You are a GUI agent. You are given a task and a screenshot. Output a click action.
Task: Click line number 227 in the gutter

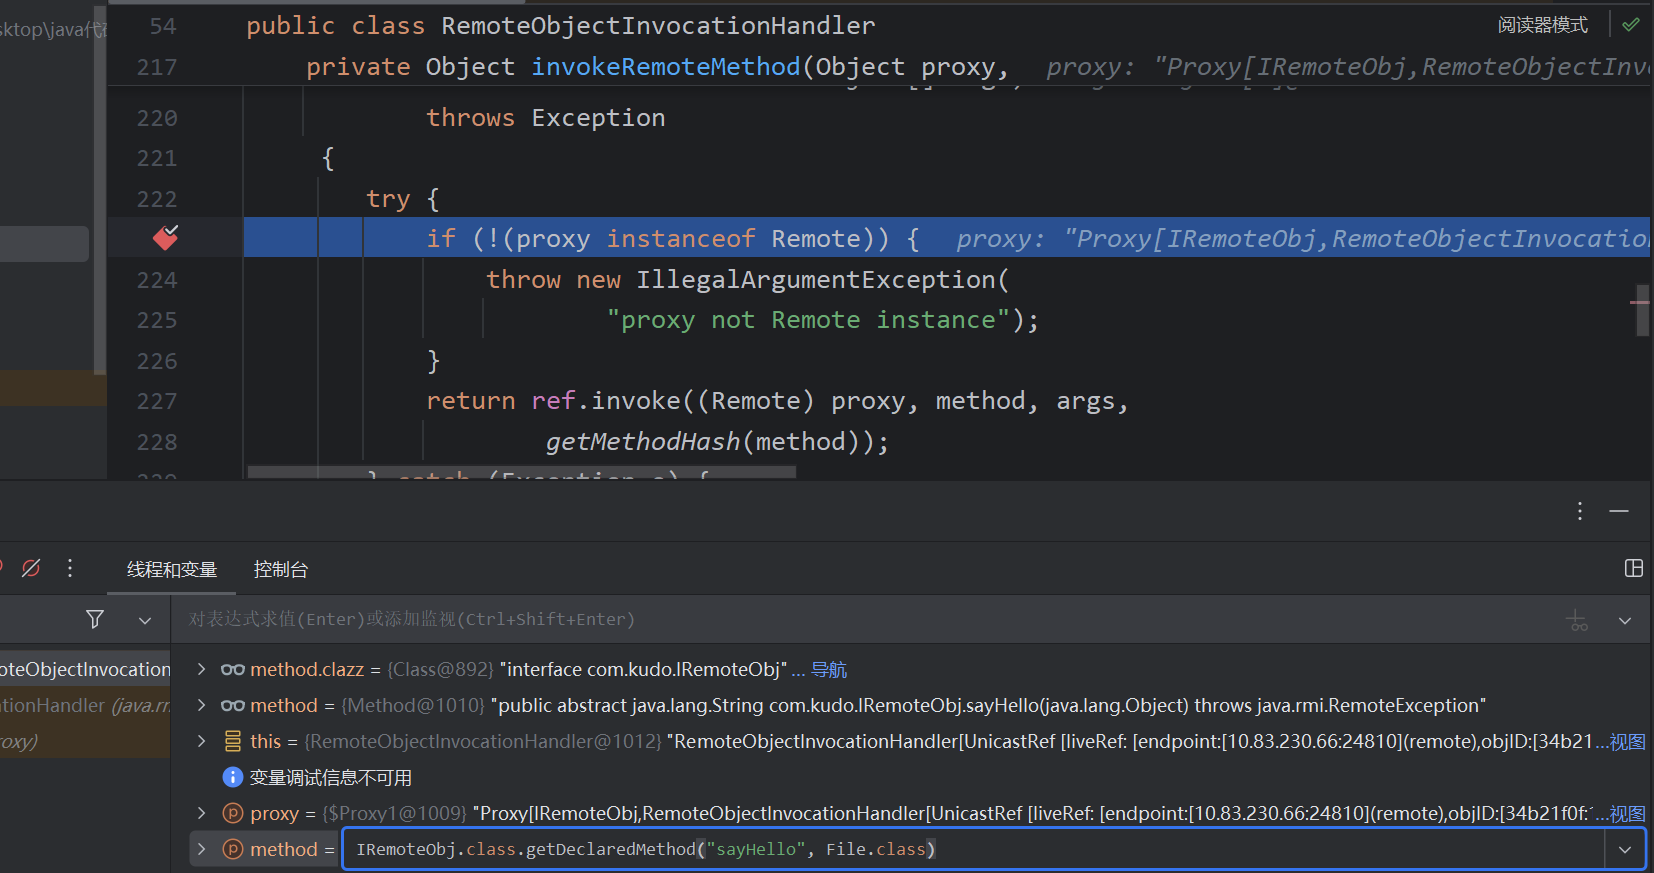pyautogui.click(x=157, y=401)
